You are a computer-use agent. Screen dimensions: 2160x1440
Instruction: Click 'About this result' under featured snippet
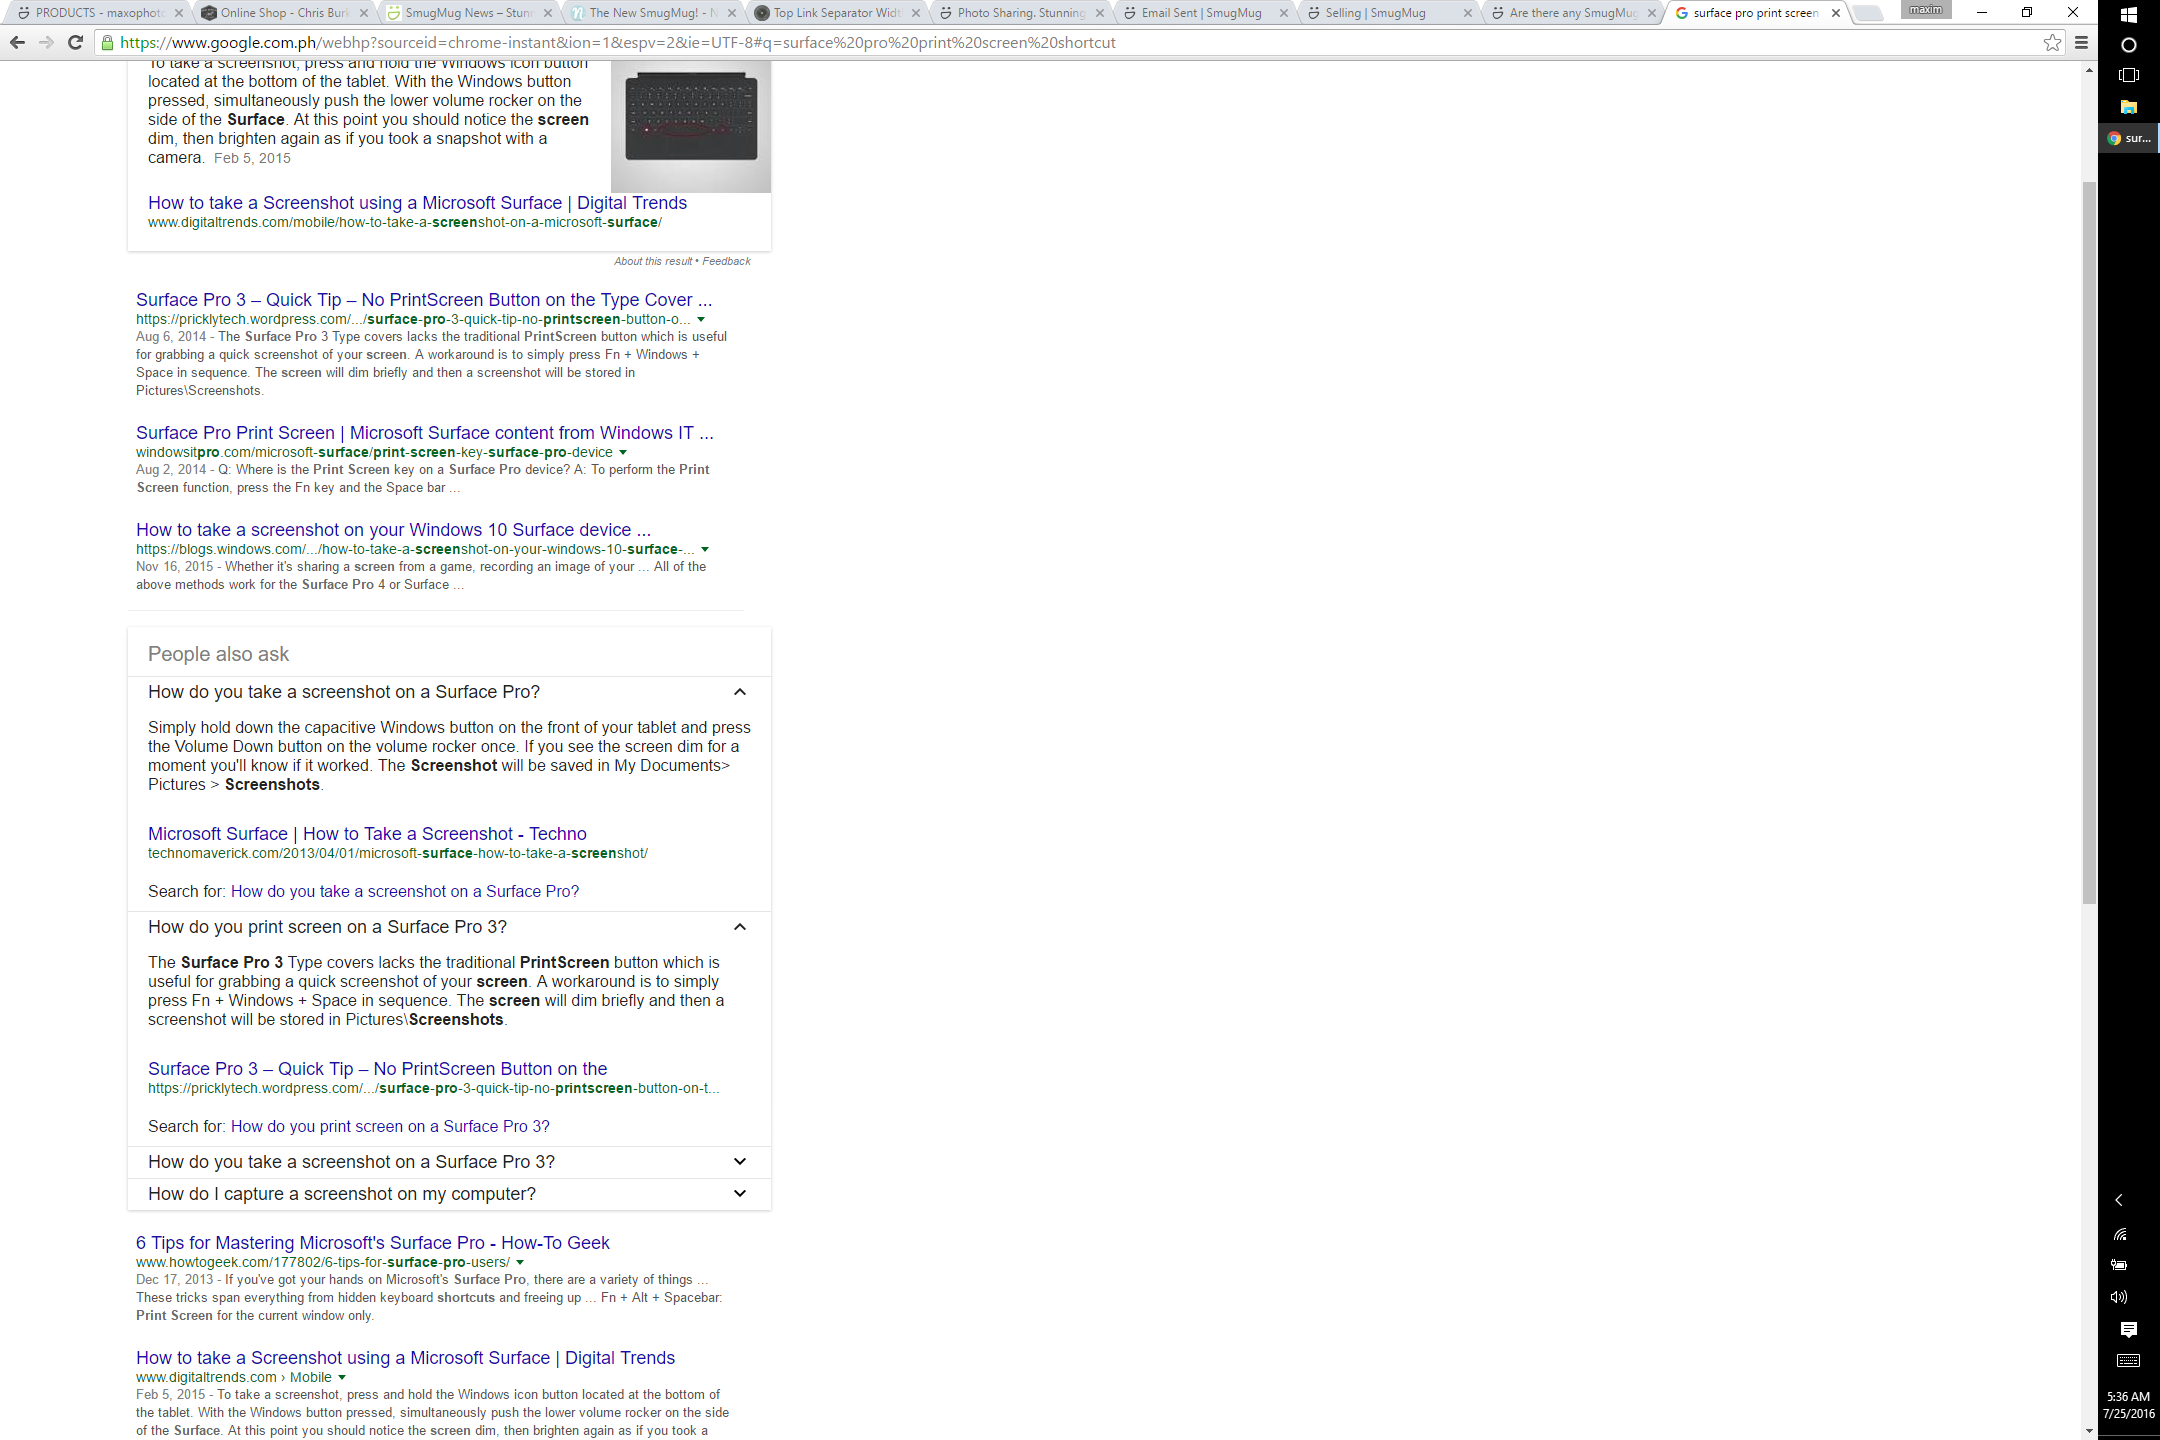click(653, 261)
